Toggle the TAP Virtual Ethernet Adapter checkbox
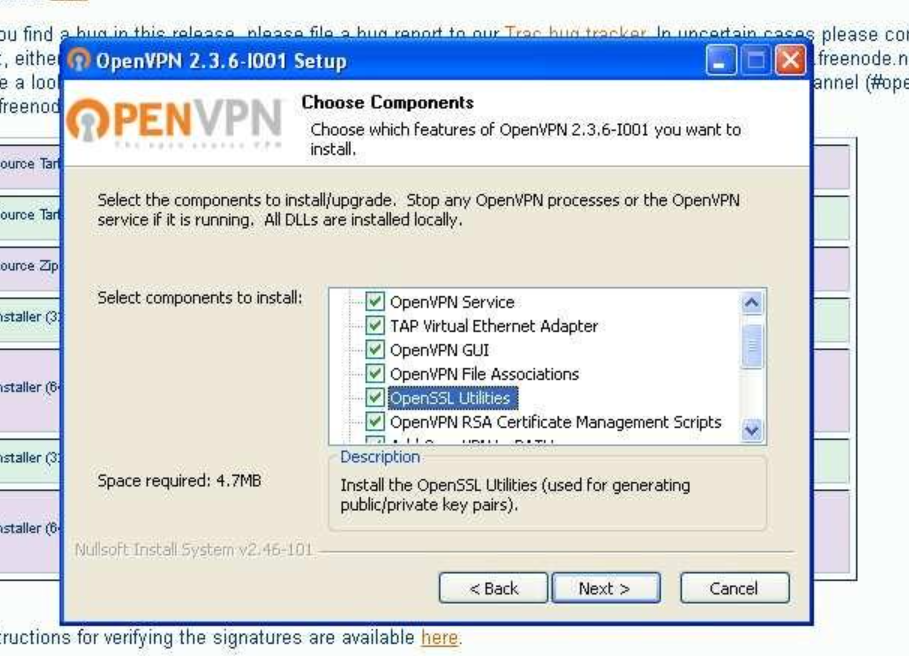Image resolution: width=909 pixels, height=656 pixels. [x=375, y=326]
